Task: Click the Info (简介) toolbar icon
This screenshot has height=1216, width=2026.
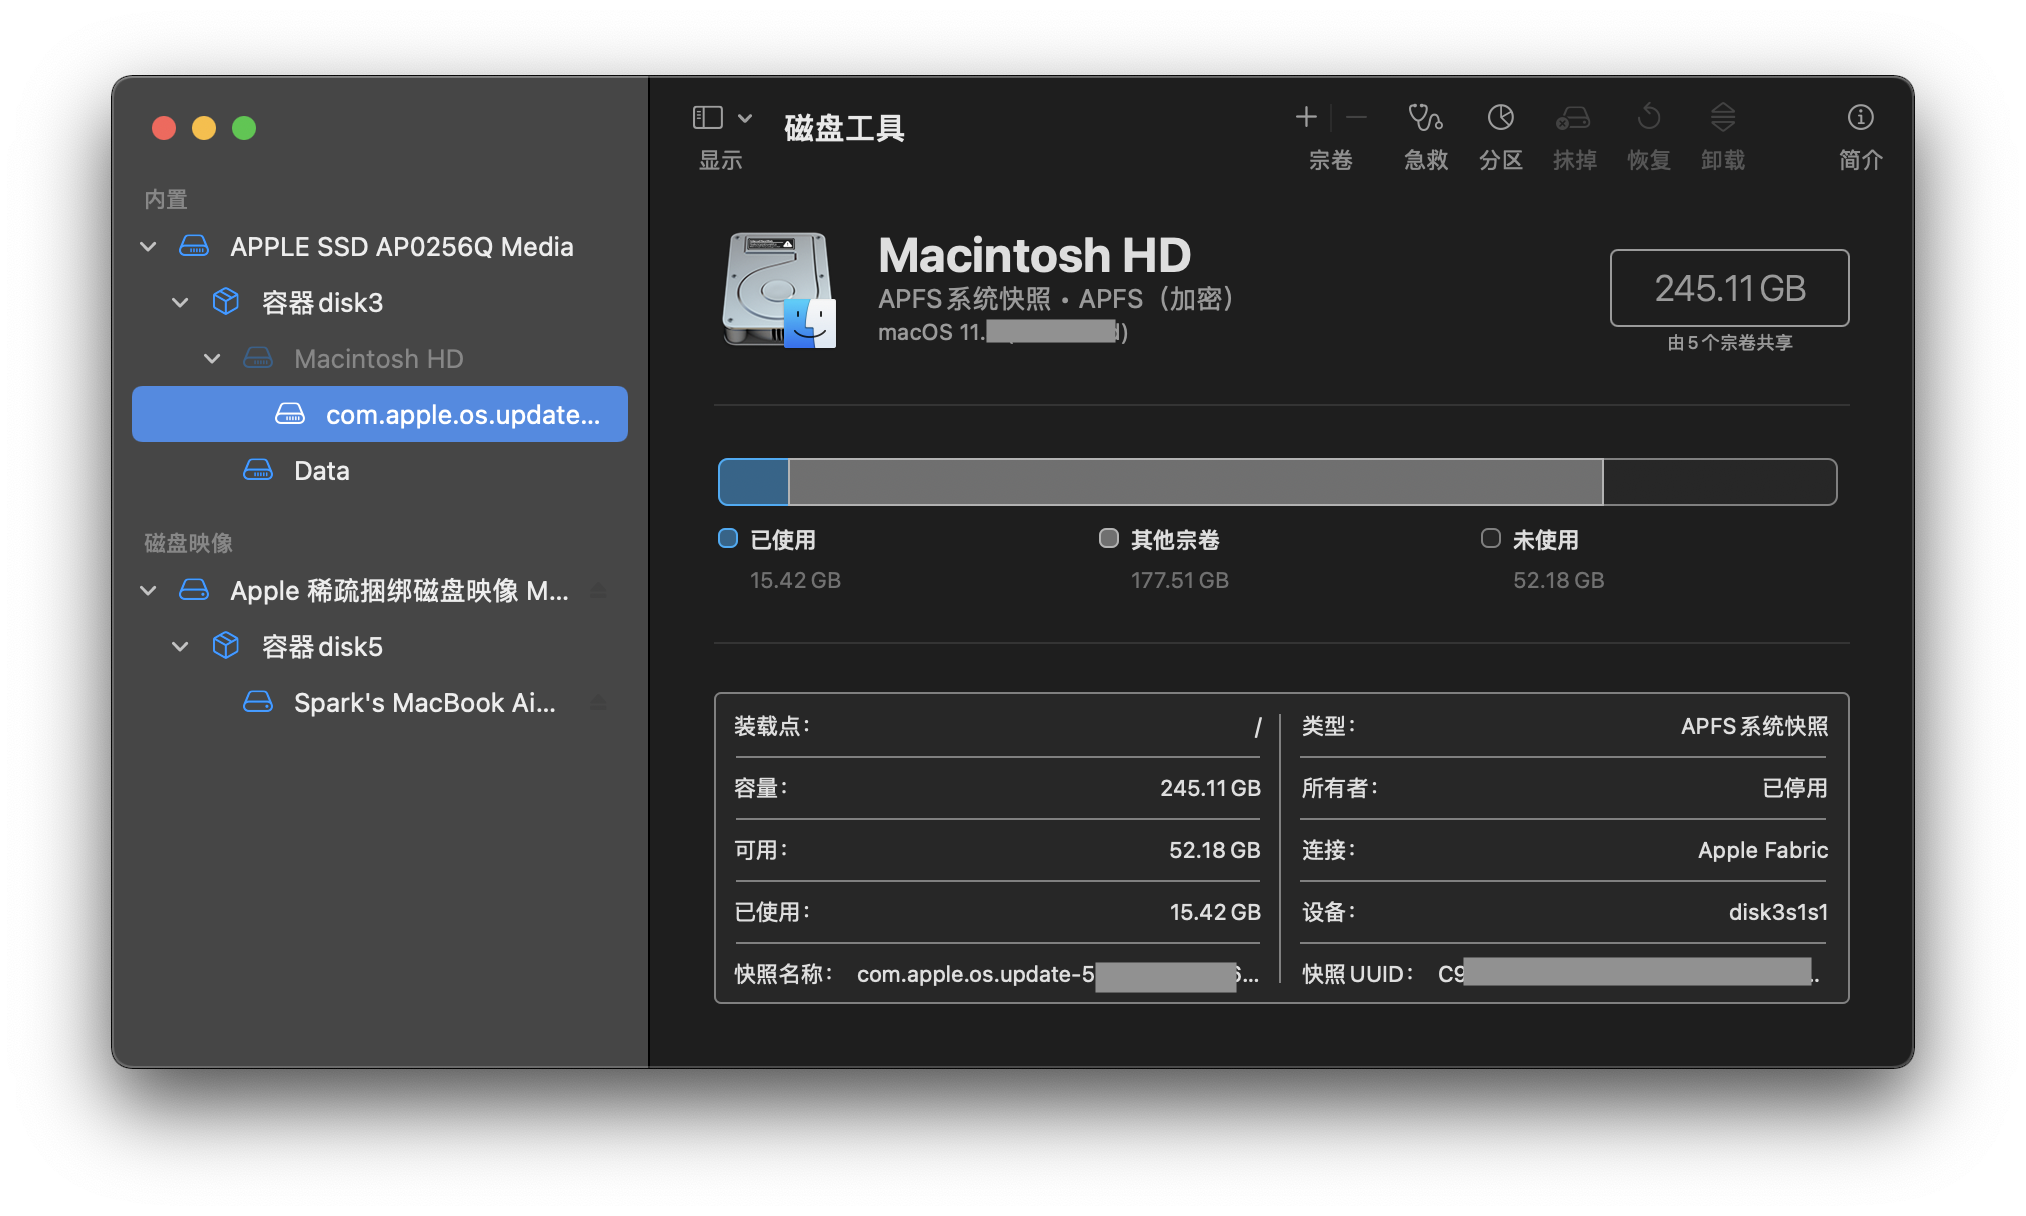Action: click(x=1860, y=119)
